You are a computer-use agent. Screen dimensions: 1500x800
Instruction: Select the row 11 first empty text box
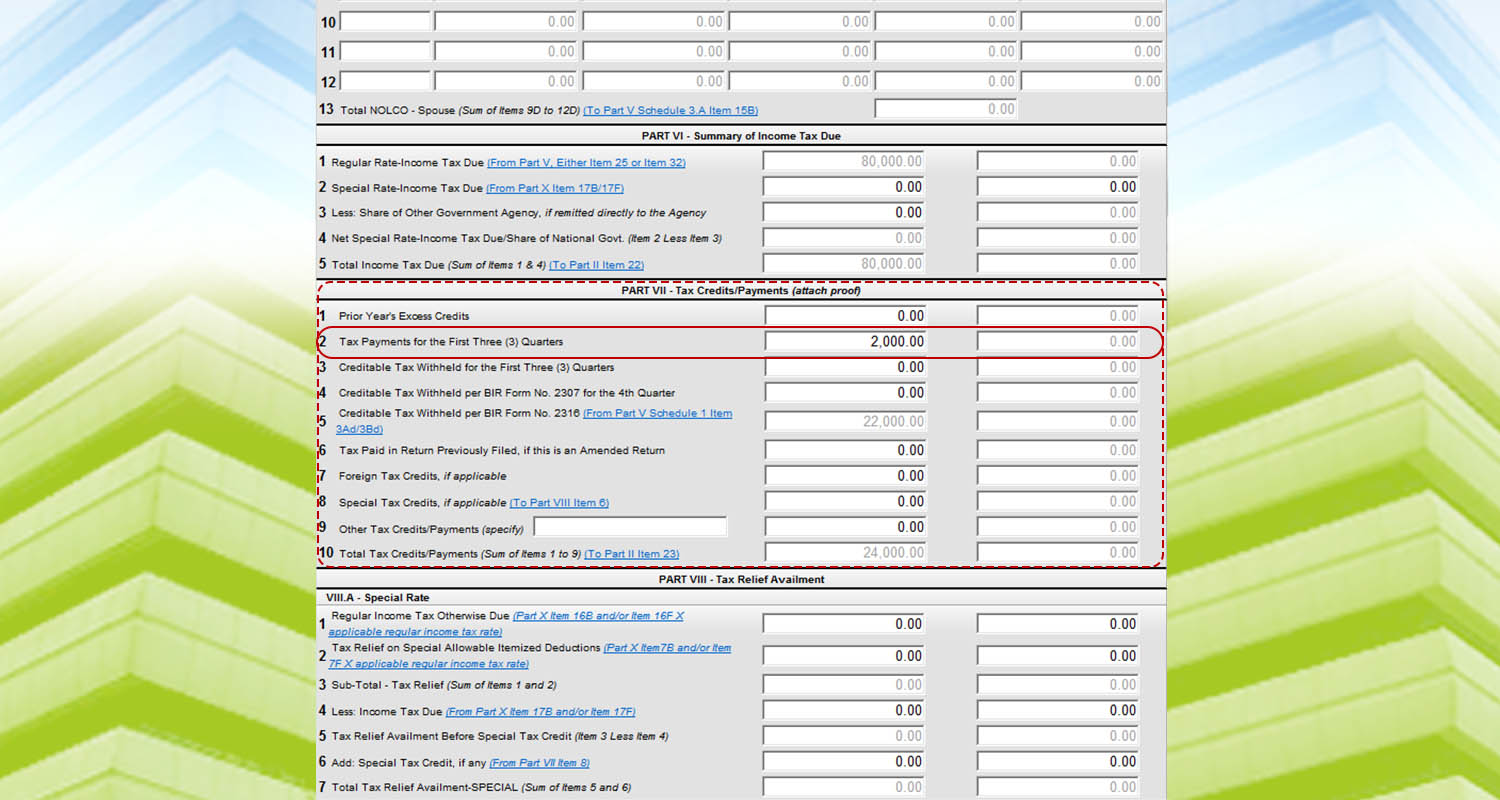pos(385,51)
